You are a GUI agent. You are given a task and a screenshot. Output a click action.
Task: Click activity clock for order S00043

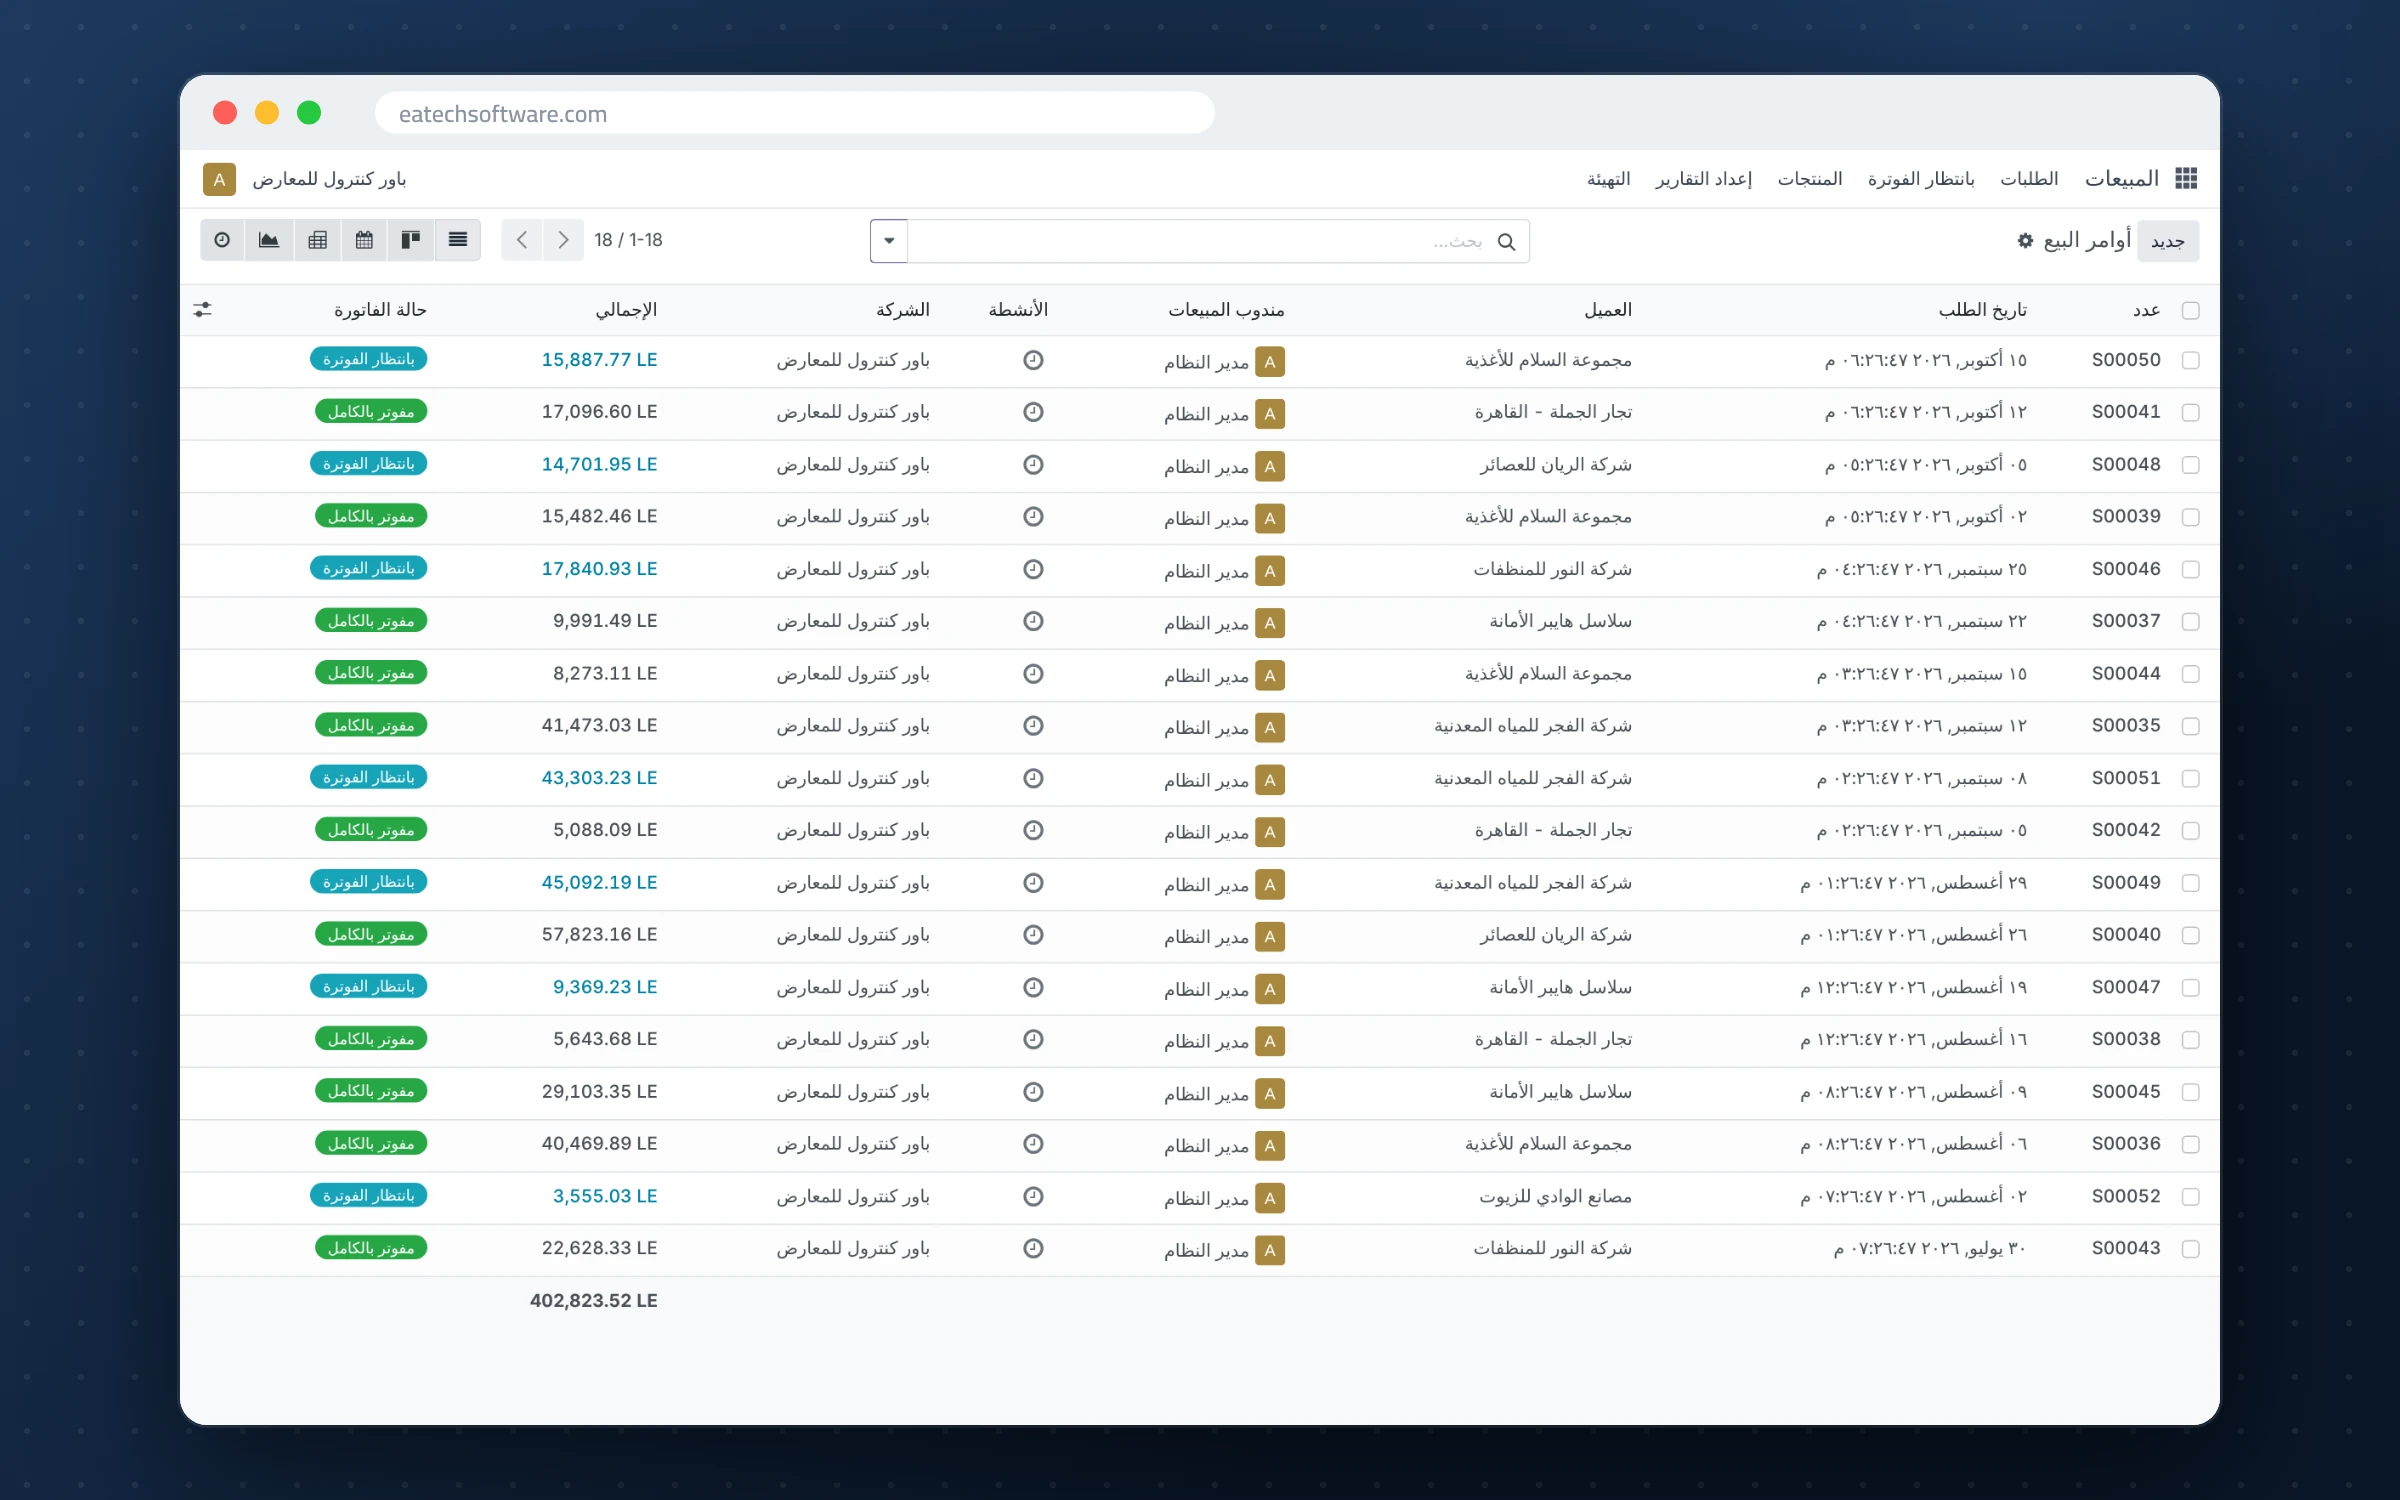click(1033, 1248)
